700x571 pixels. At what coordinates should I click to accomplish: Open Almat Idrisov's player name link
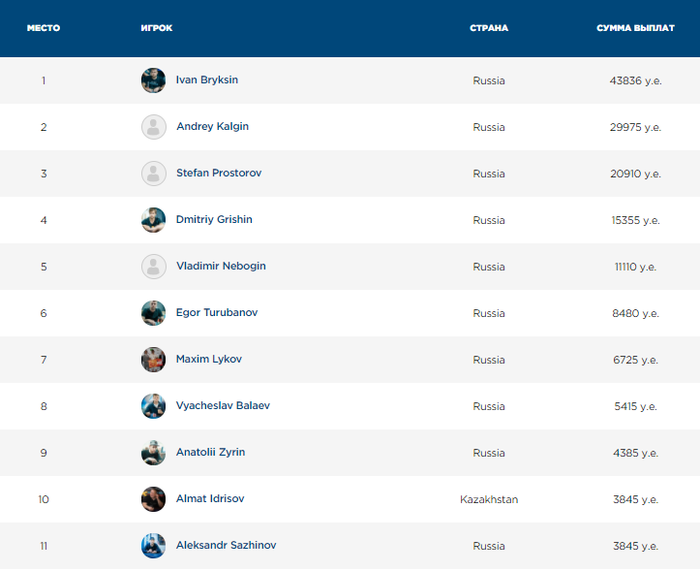coord(210,499)
